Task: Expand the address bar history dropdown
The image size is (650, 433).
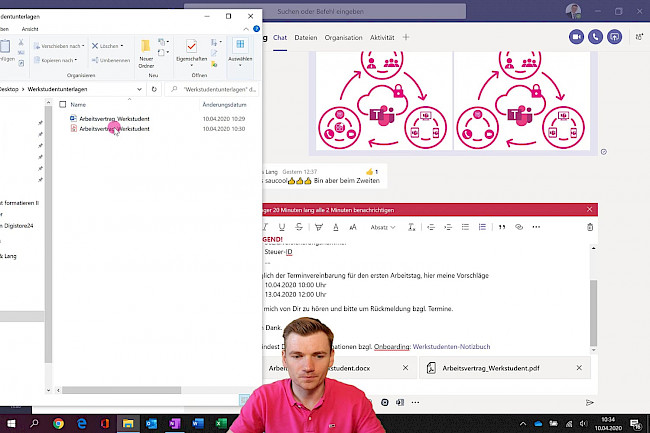Action: point(139,89)
